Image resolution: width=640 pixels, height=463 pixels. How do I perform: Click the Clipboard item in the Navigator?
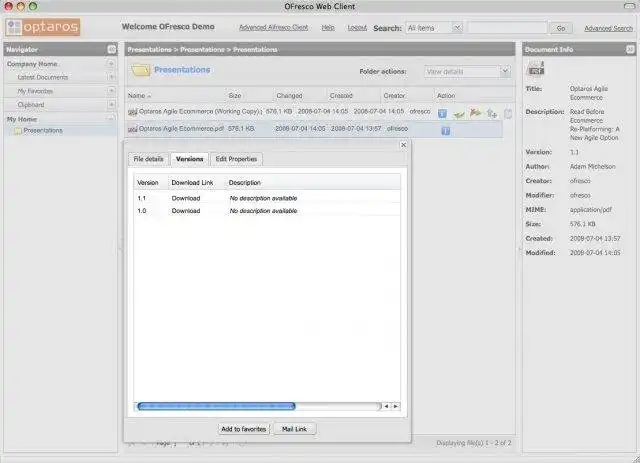pos(31,105)
